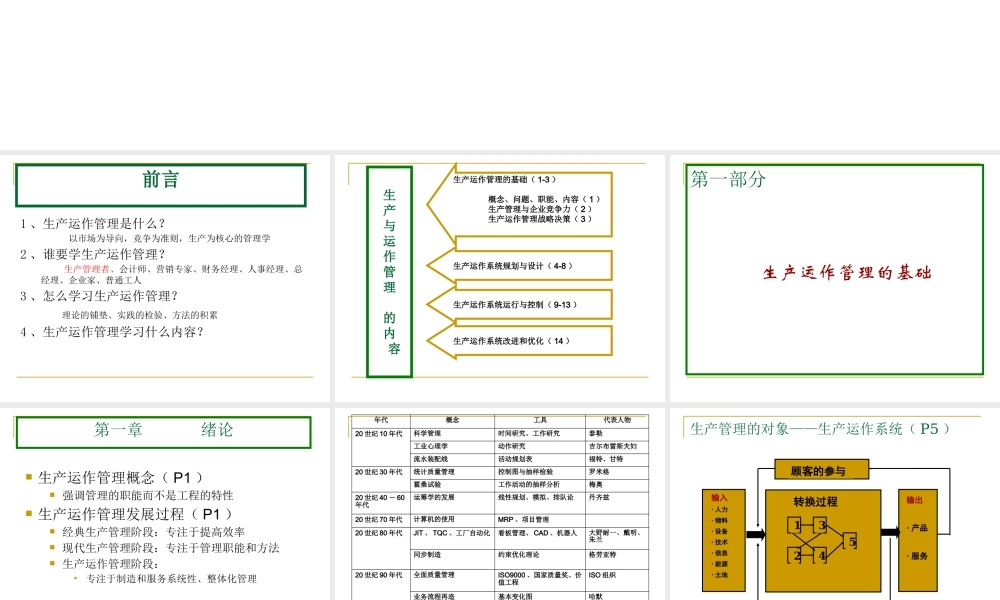The width and height of the screenshot is (1000, 600).
Task: Click the red 生产管理者 text
Action: click(x=87, y=269)
